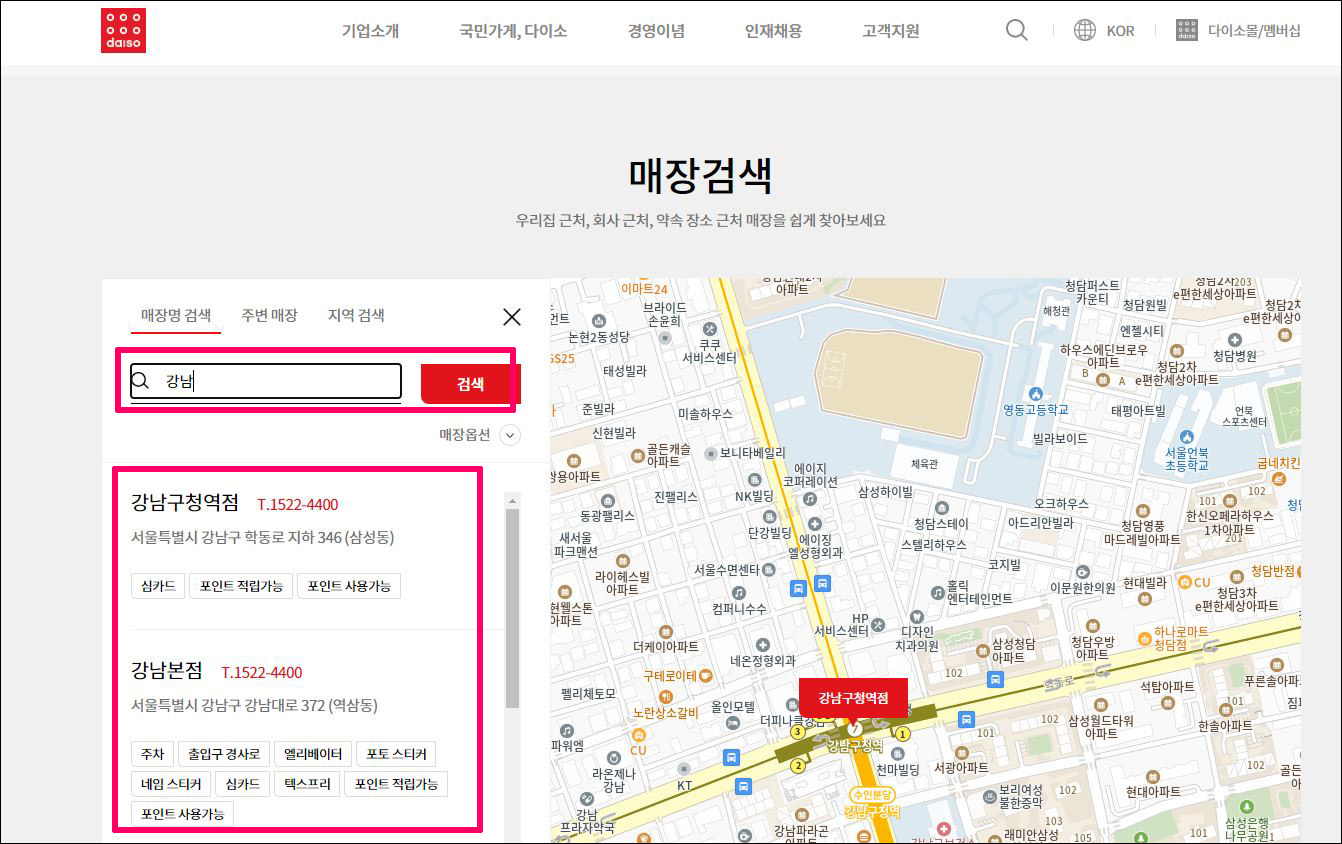Open 다이소몰/멤버십 link

1254,31
